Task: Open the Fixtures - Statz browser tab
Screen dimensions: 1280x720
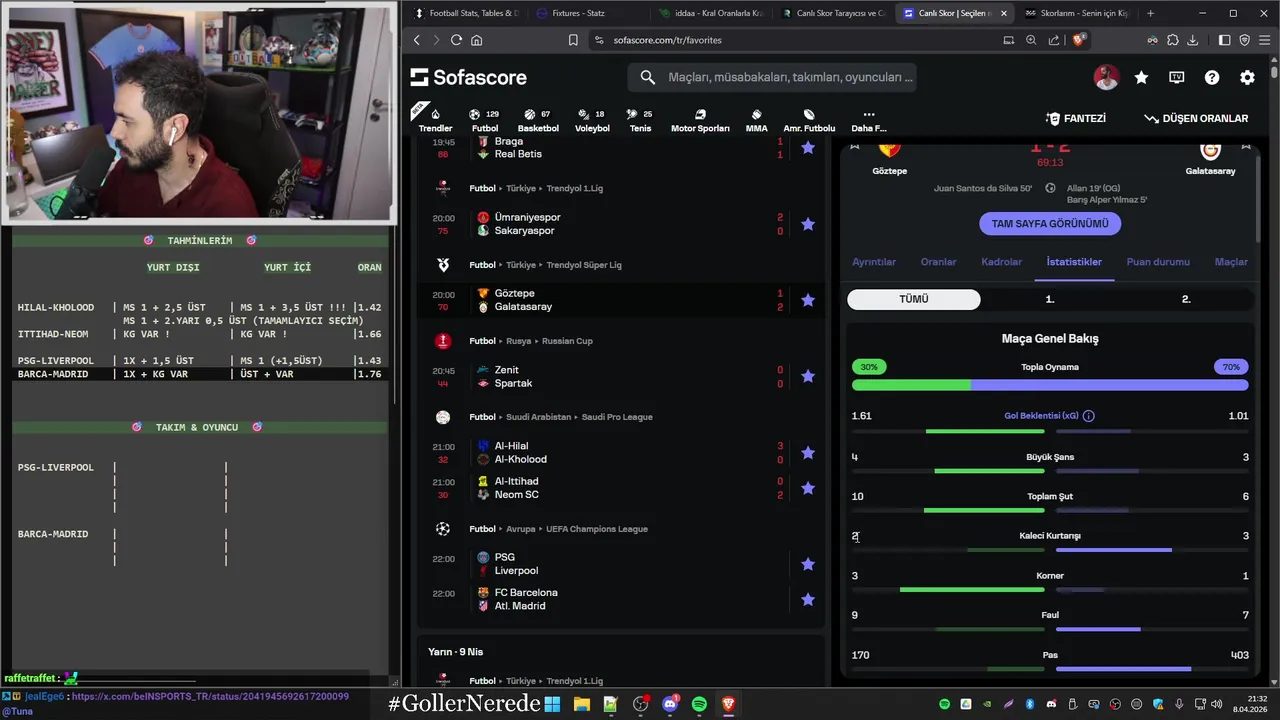Action: (588, 13)
